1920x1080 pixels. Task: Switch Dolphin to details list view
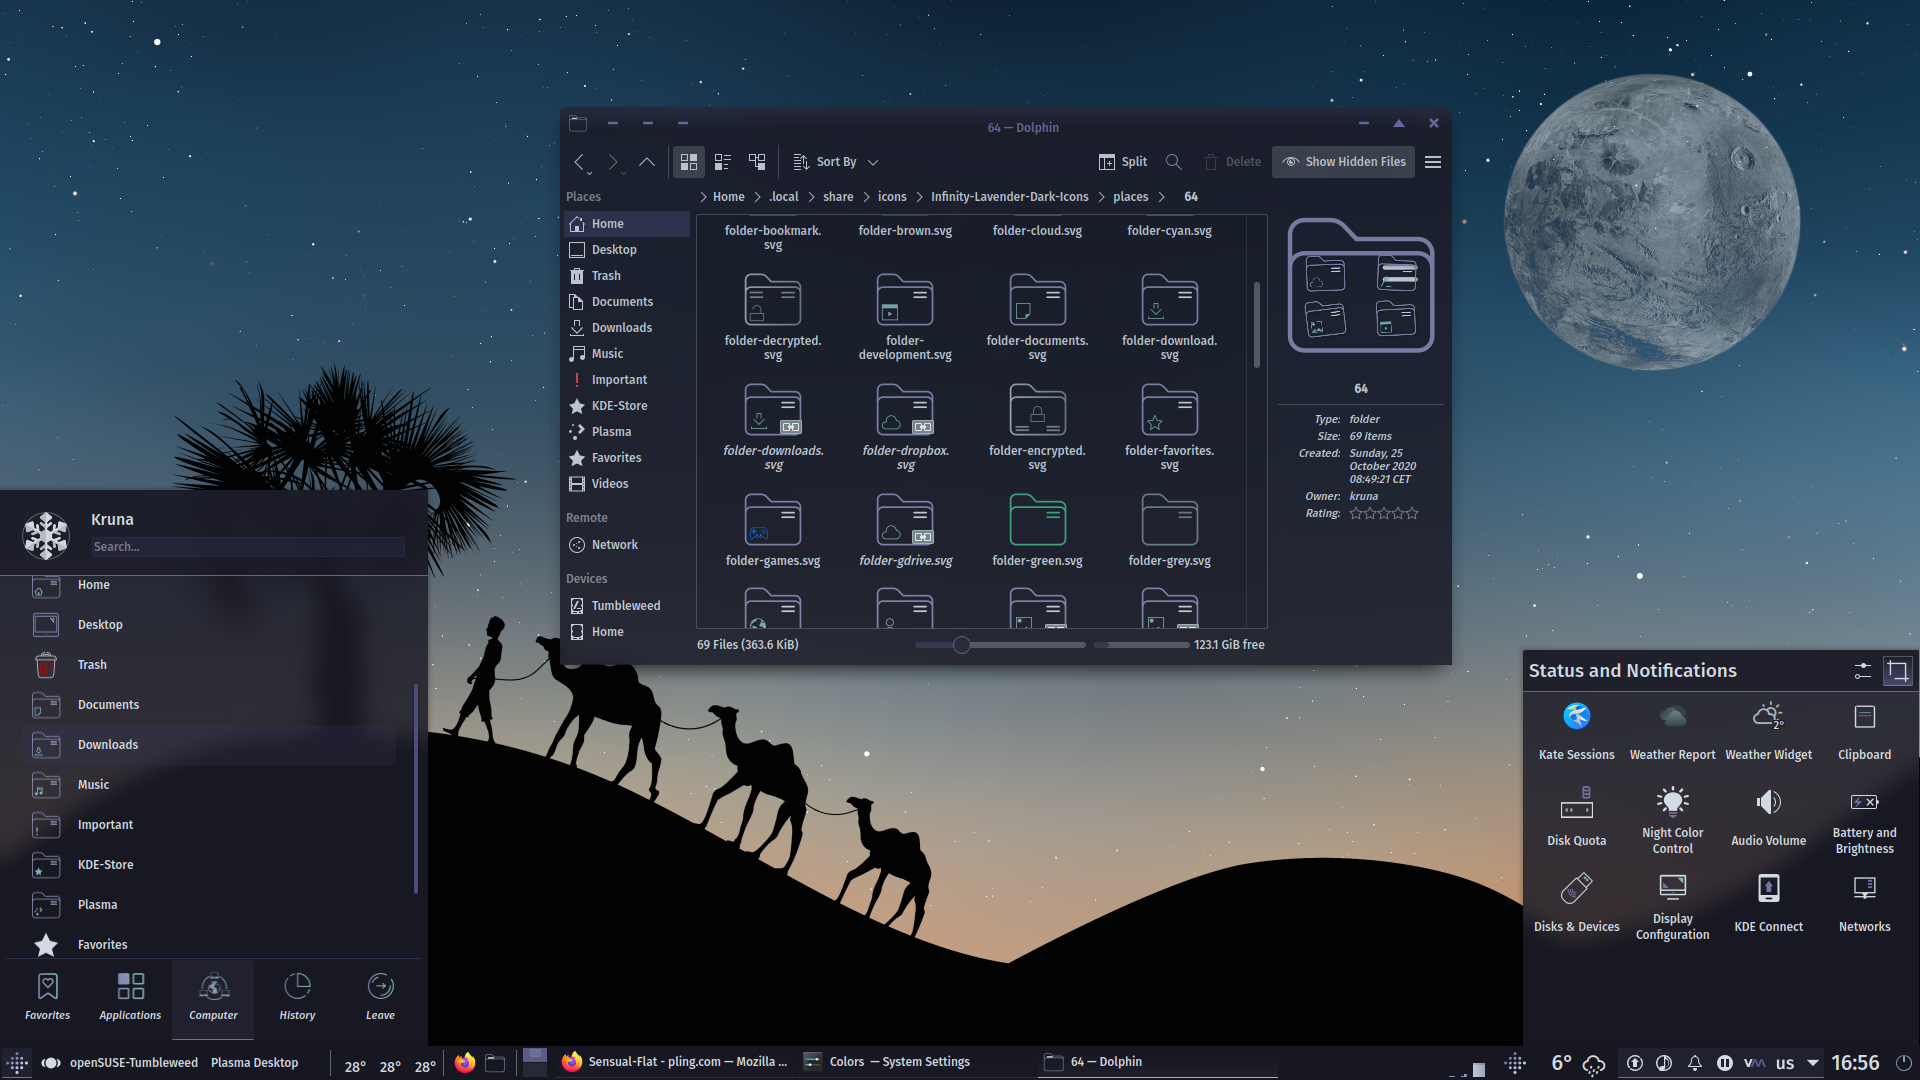coord(722,161)
